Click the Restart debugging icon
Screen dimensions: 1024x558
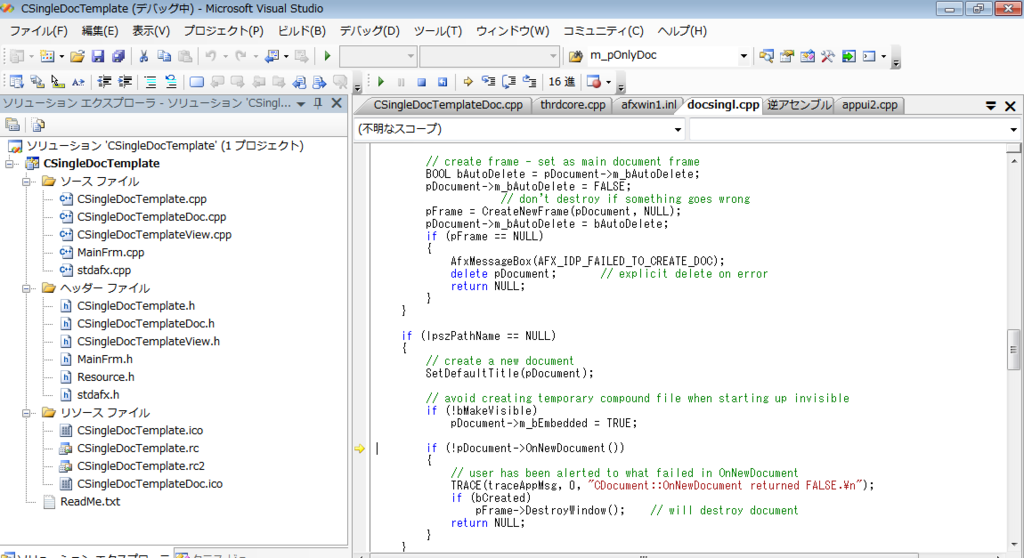(x=443, y=82)
